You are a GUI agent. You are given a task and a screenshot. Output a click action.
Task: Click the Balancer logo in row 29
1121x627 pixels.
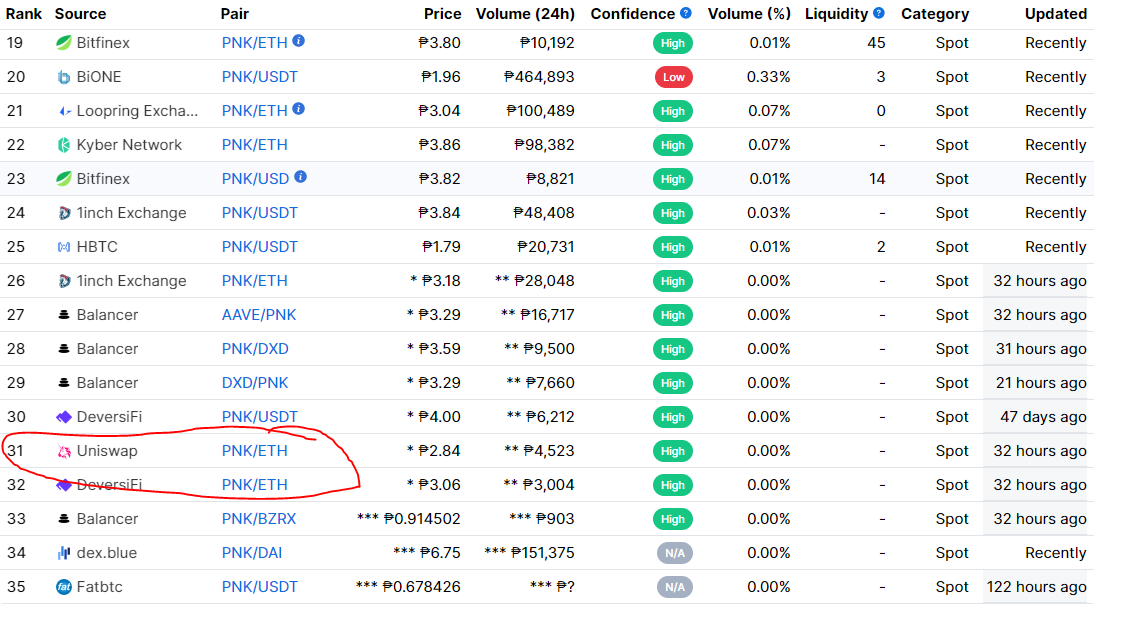click(x=64, y=382)
